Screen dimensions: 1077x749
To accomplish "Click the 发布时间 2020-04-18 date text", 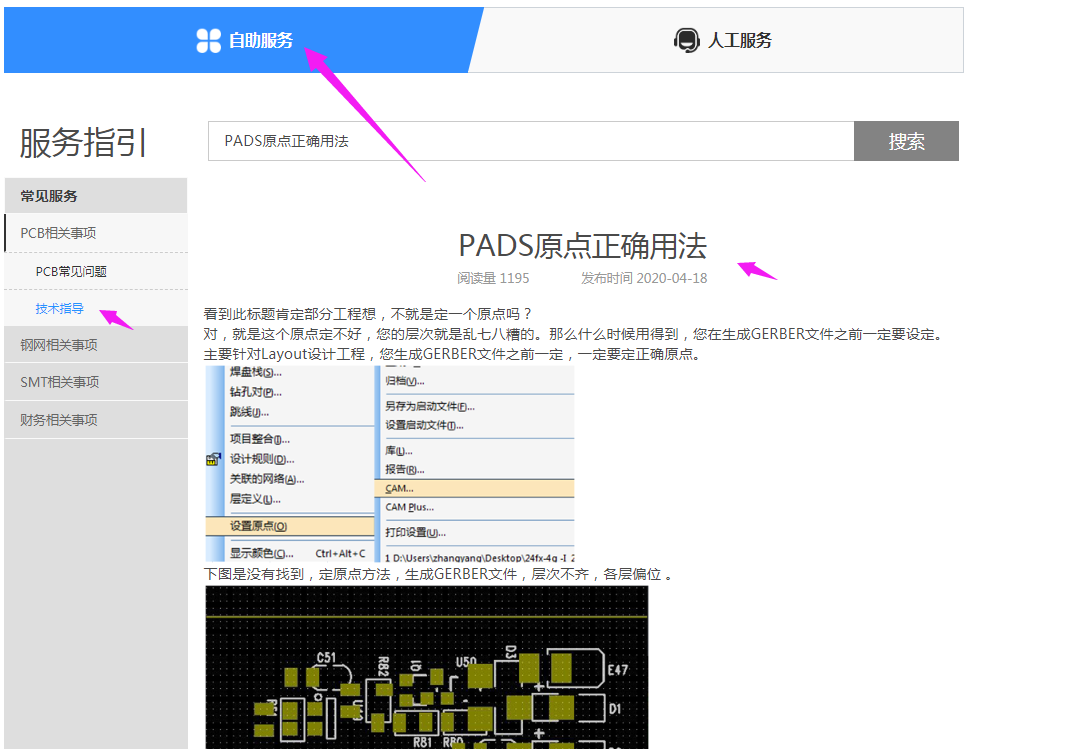I will [x=643, y=278].
